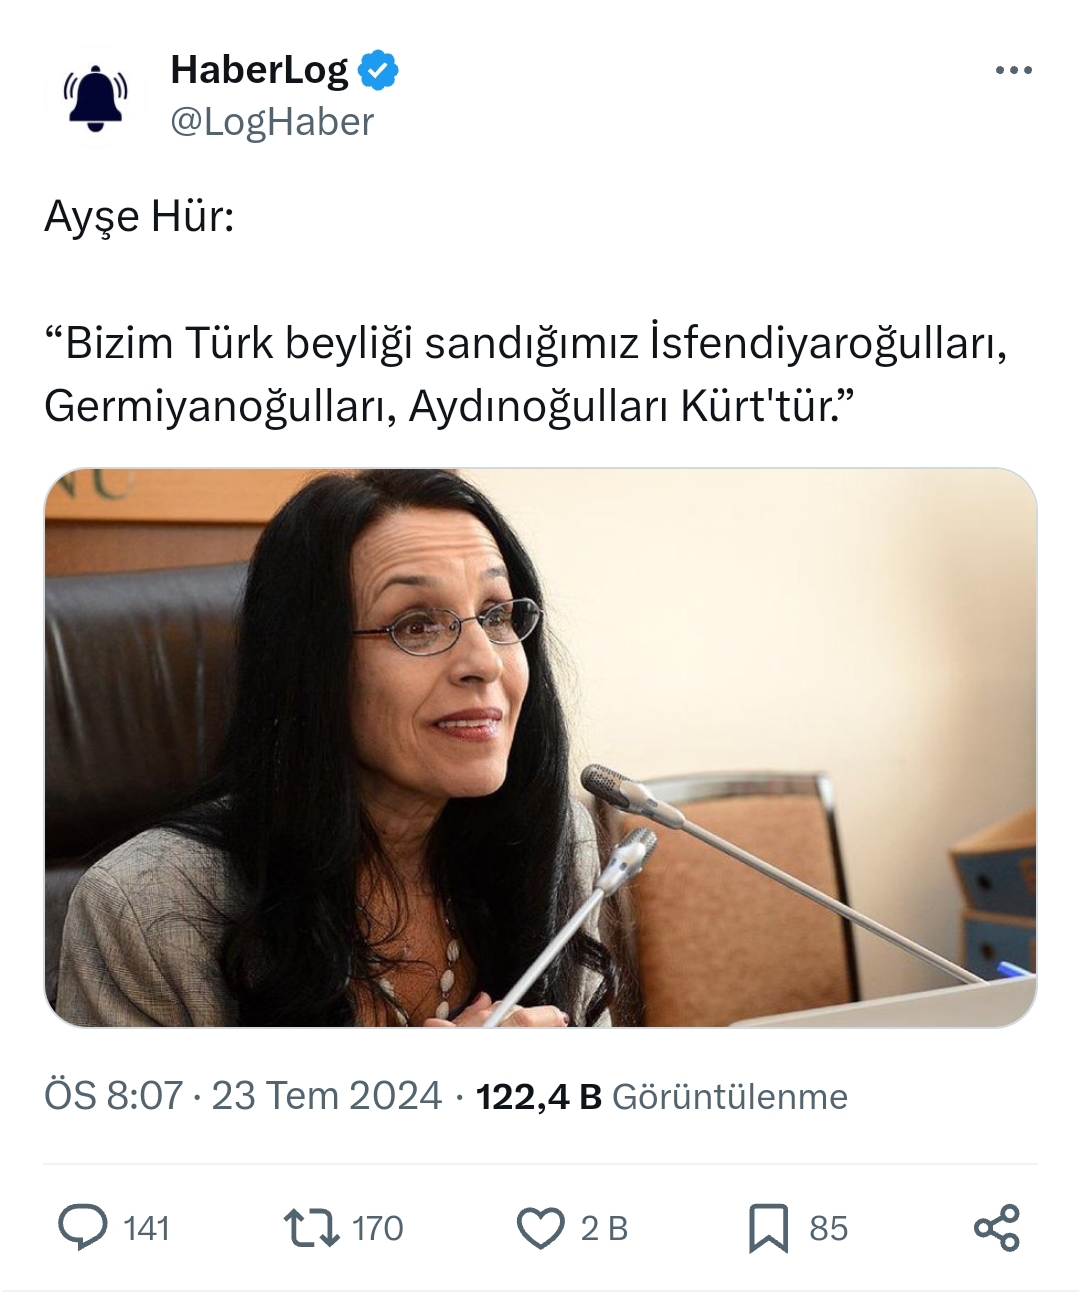Show the 2 B likes count

tap(604, 1228)
